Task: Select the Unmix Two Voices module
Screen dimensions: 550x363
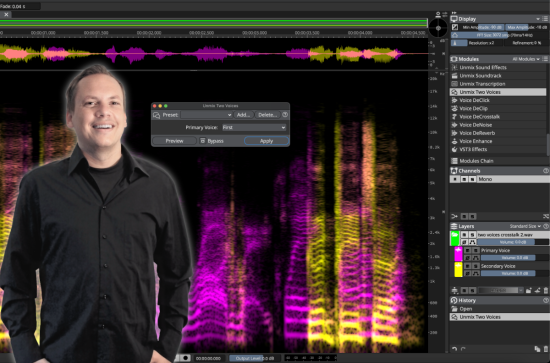Action: tap(498, 92)
